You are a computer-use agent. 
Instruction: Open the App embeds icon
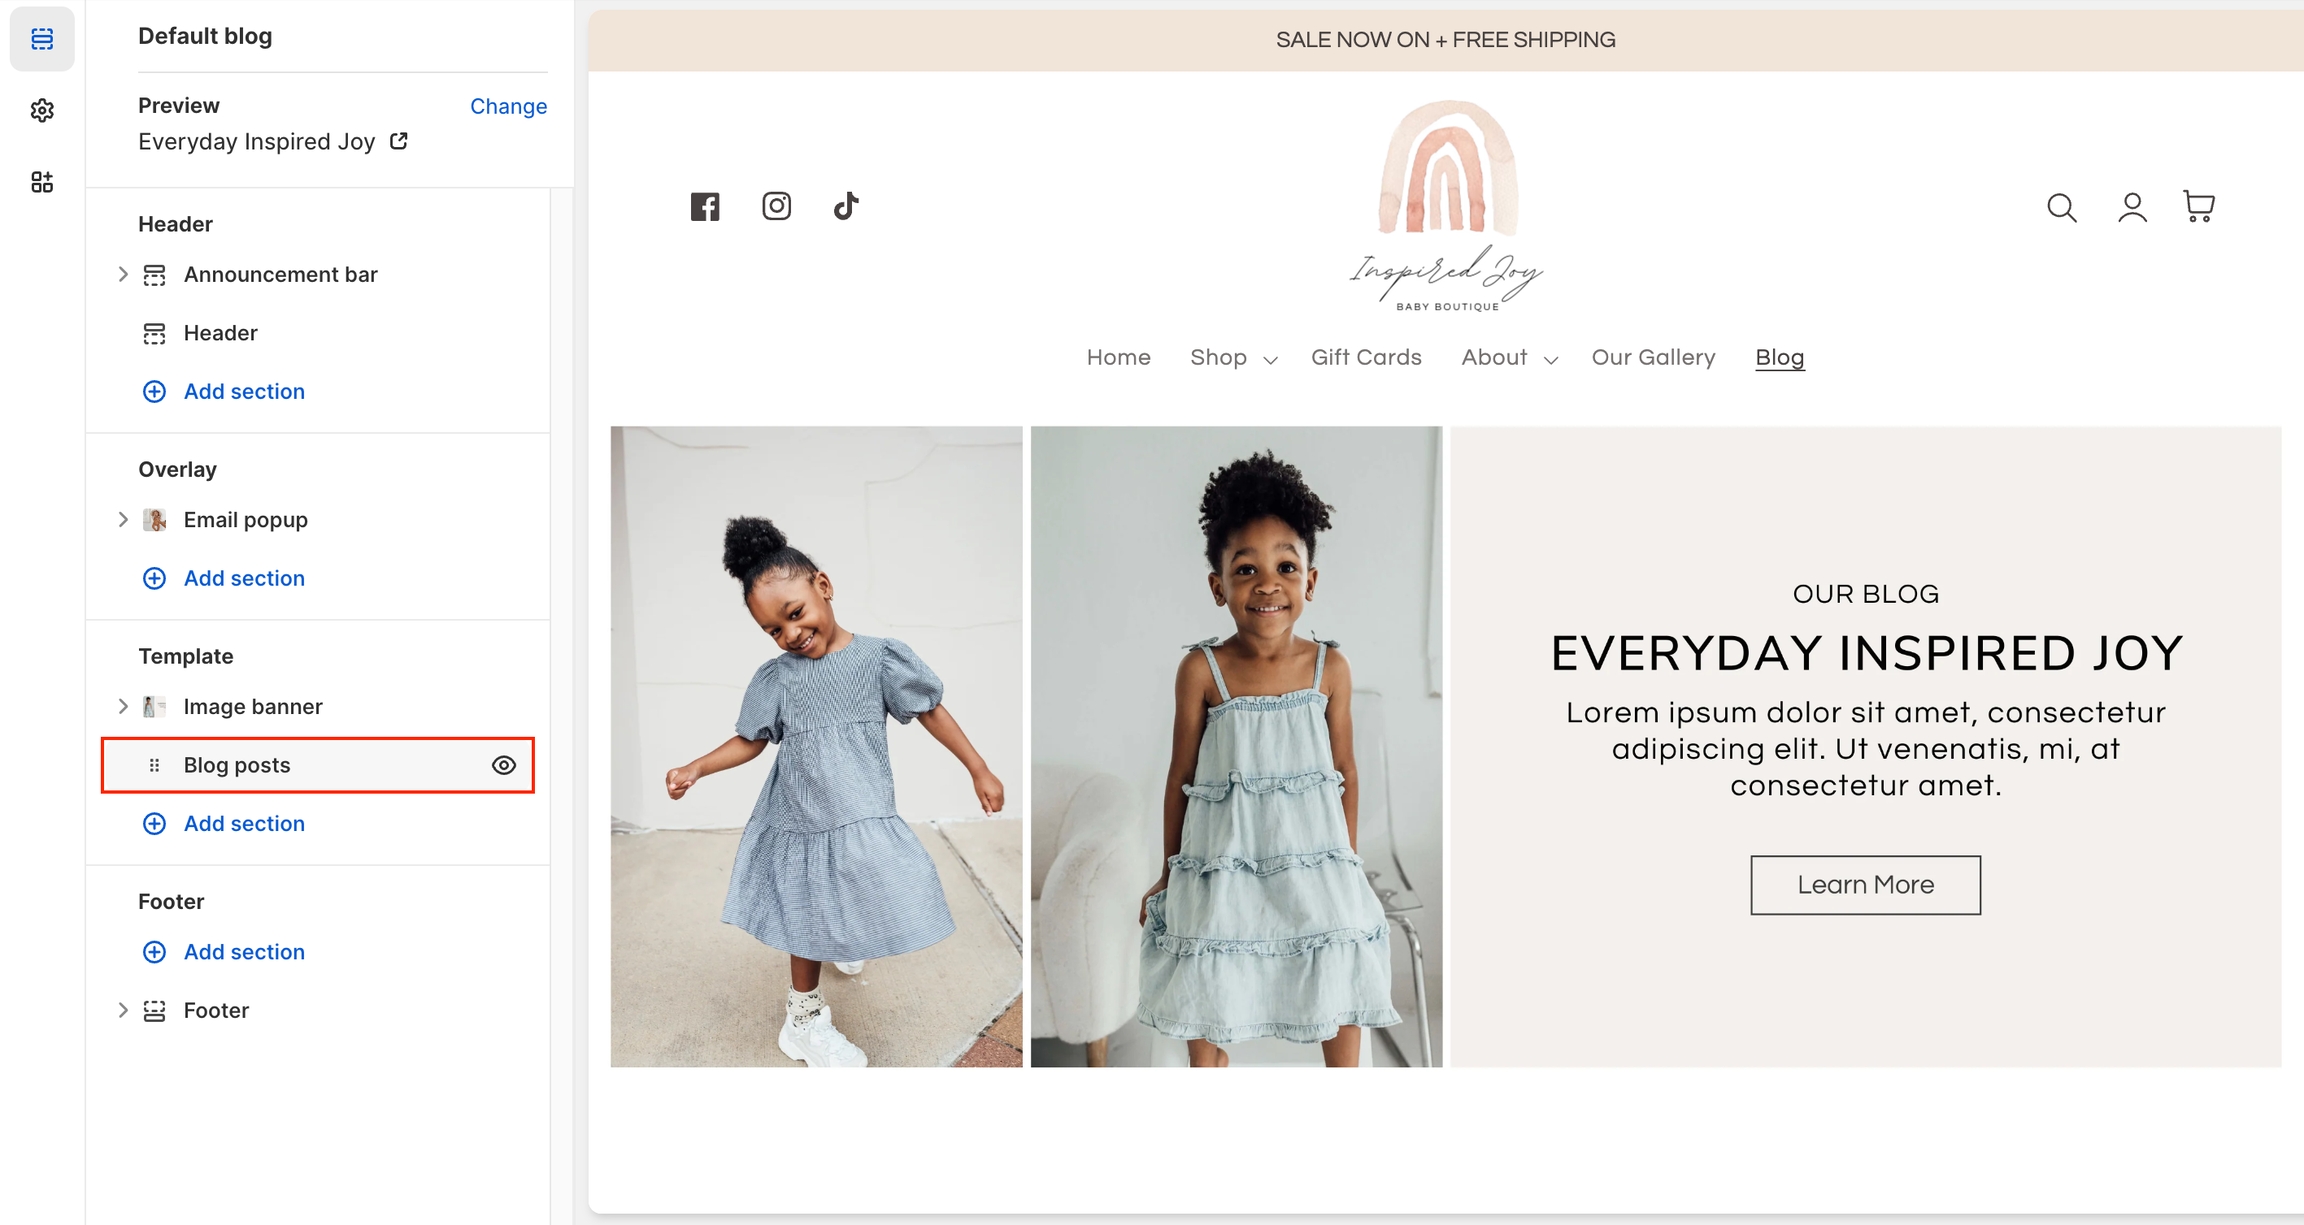coord(42,182)
